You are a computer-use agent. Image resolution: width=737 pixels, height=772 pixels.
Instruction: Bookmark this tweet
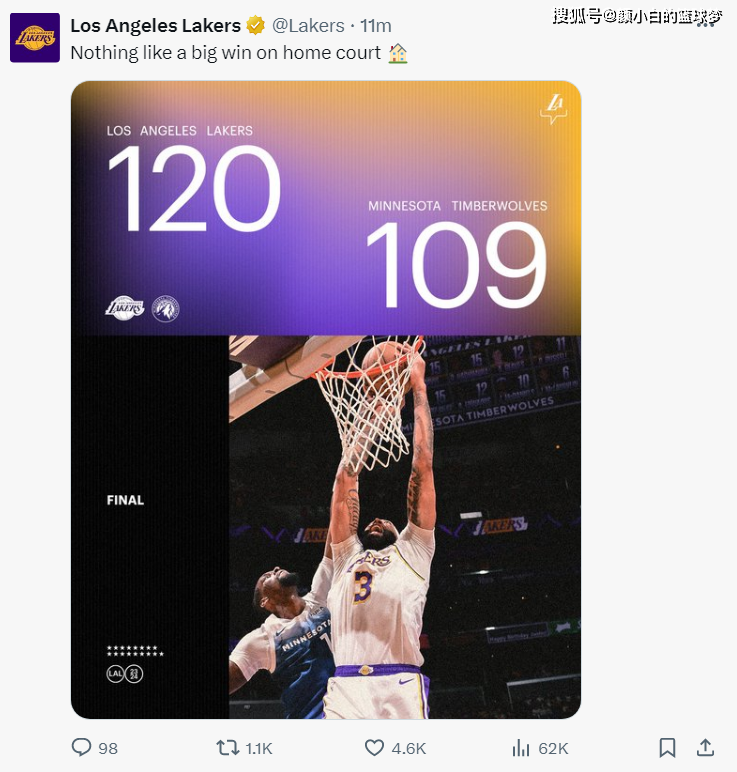tap(667, 747)
